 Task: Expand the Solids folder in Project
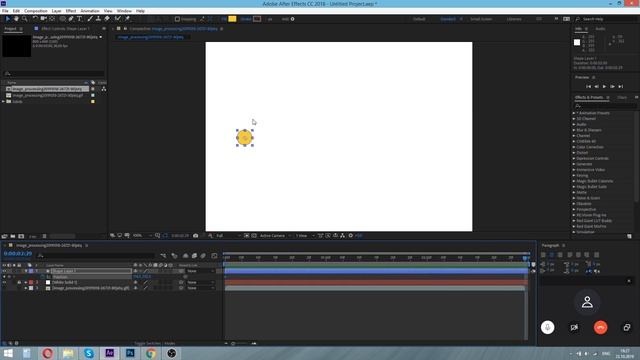[x=4, y=101]
